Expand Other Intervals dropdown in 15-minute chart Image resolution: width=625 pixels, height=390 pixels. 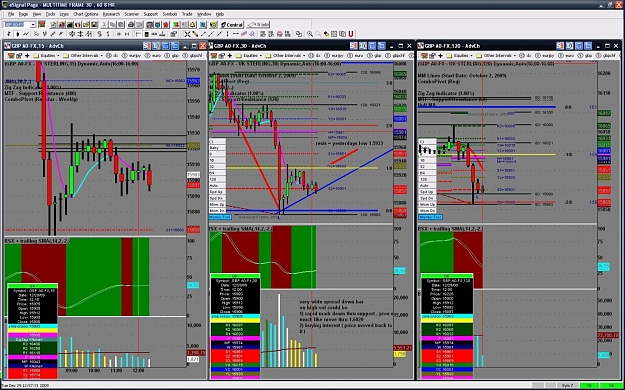coord(83,55)
